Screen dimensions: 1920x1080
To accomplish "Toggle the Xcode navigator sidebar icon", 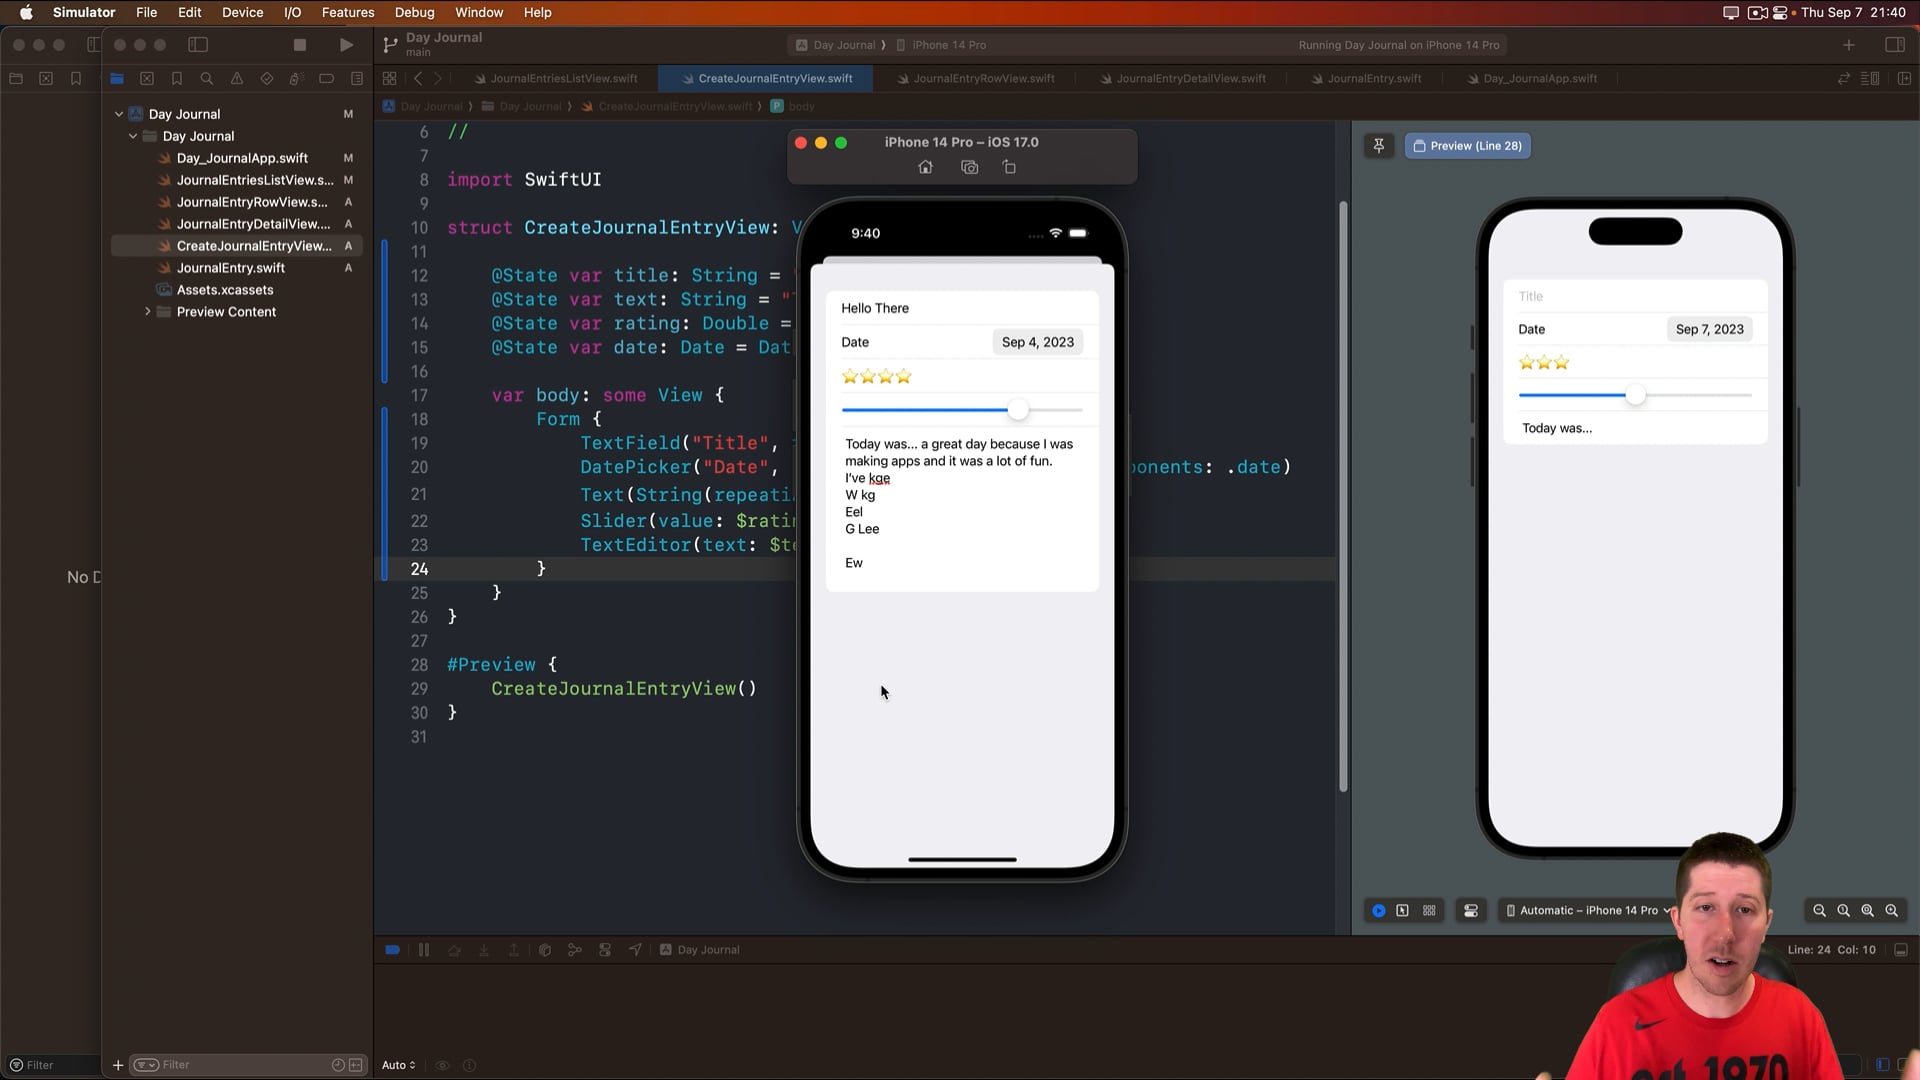I will [x=198, y=45].
